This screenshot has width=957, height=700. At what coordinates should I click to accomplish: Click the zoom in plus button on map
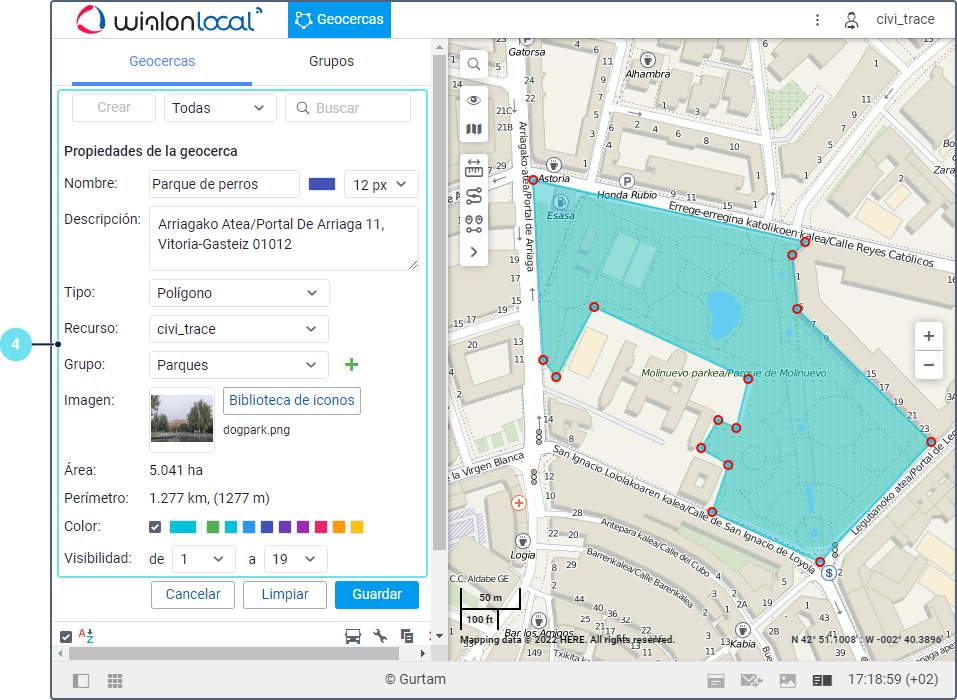tap(929, 336)
